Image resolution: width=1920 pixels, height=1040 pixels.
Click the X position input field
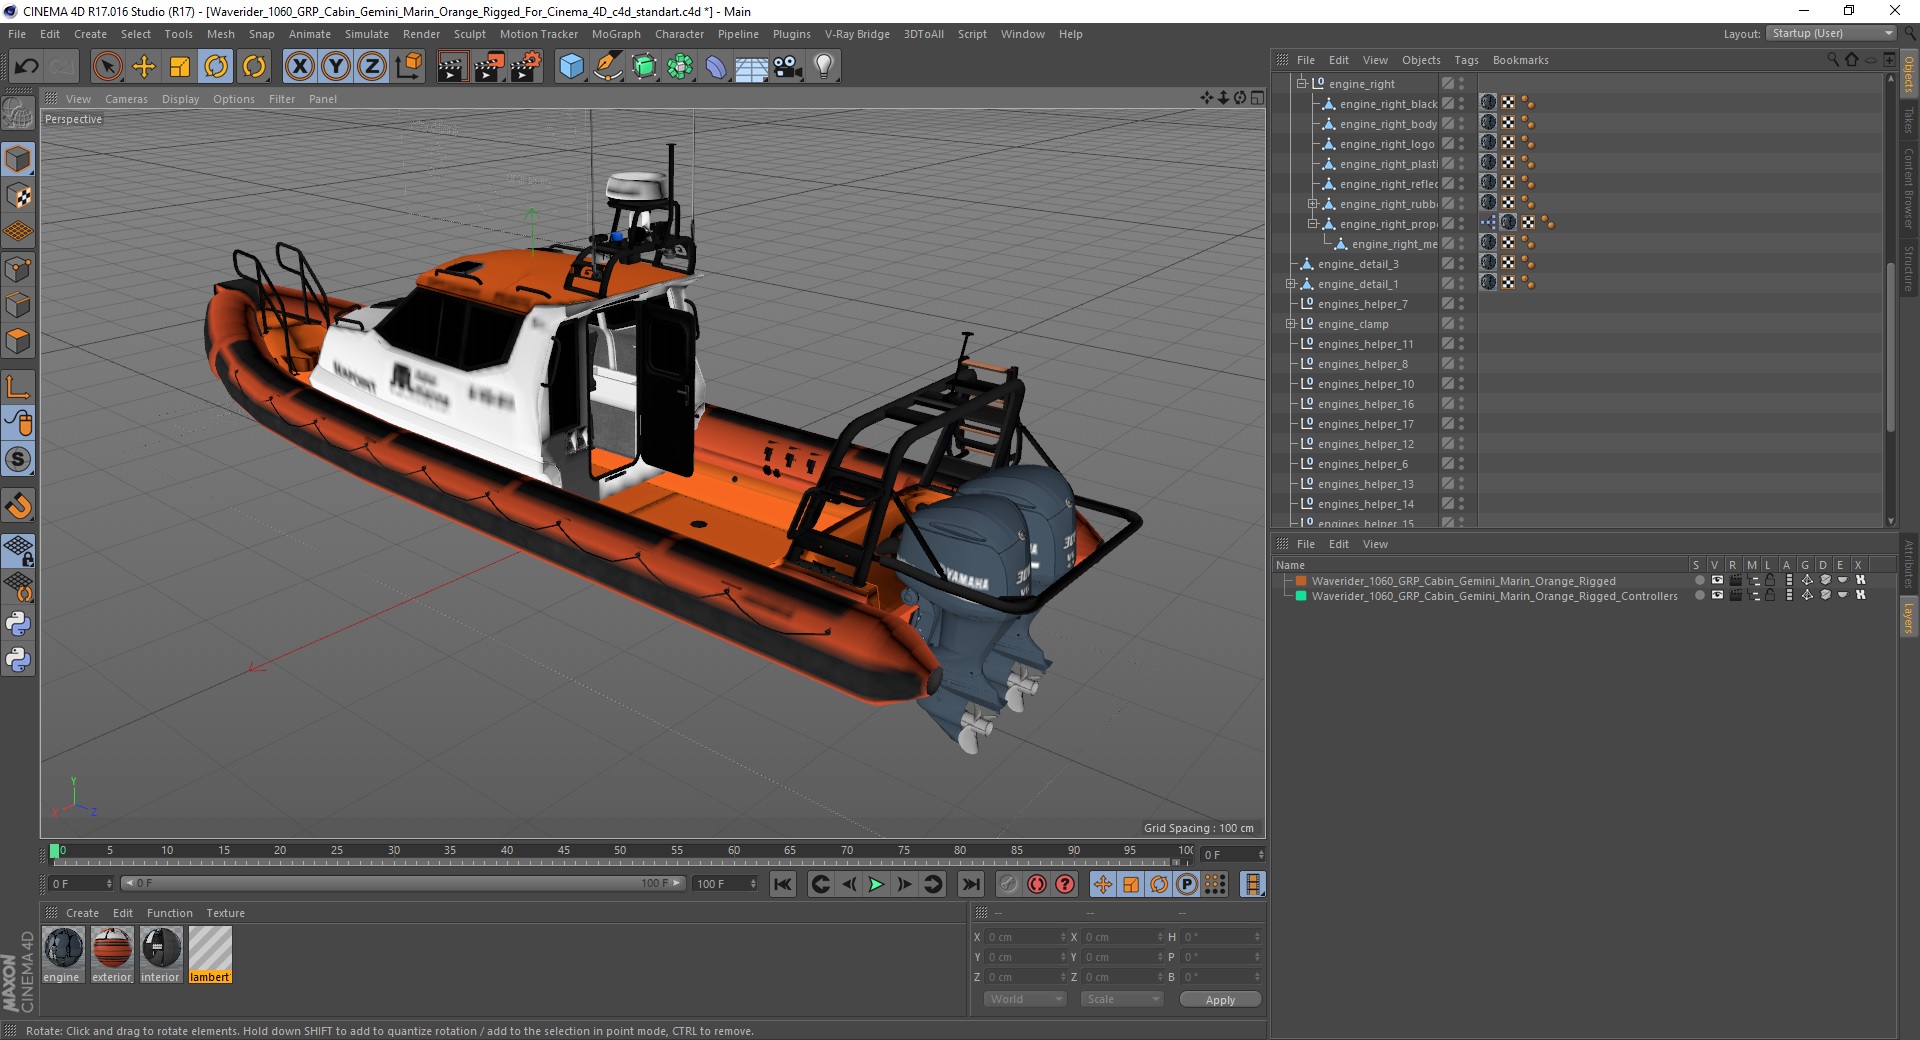tap(1025, 937)
